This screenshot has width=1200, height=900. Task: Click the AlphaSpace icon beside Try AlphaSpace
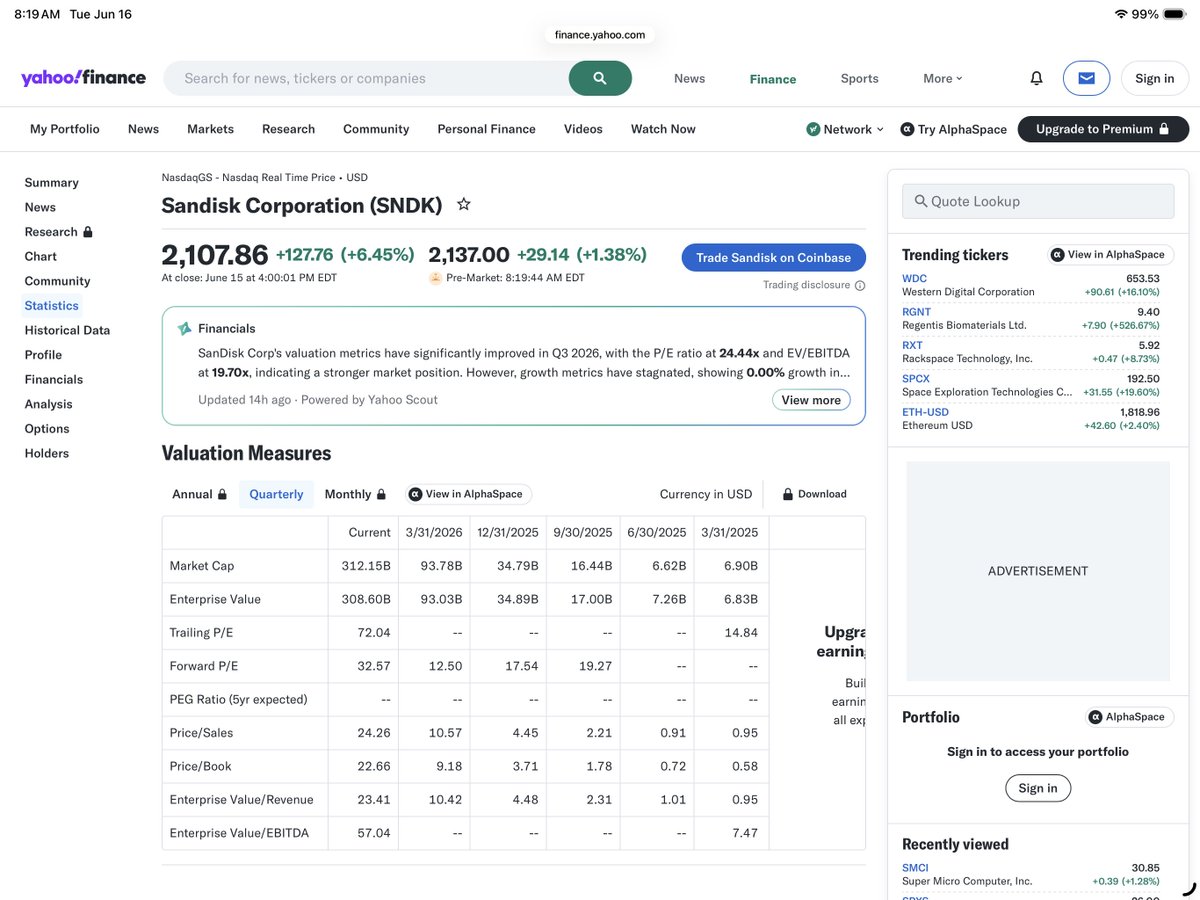tap(907, 129)
